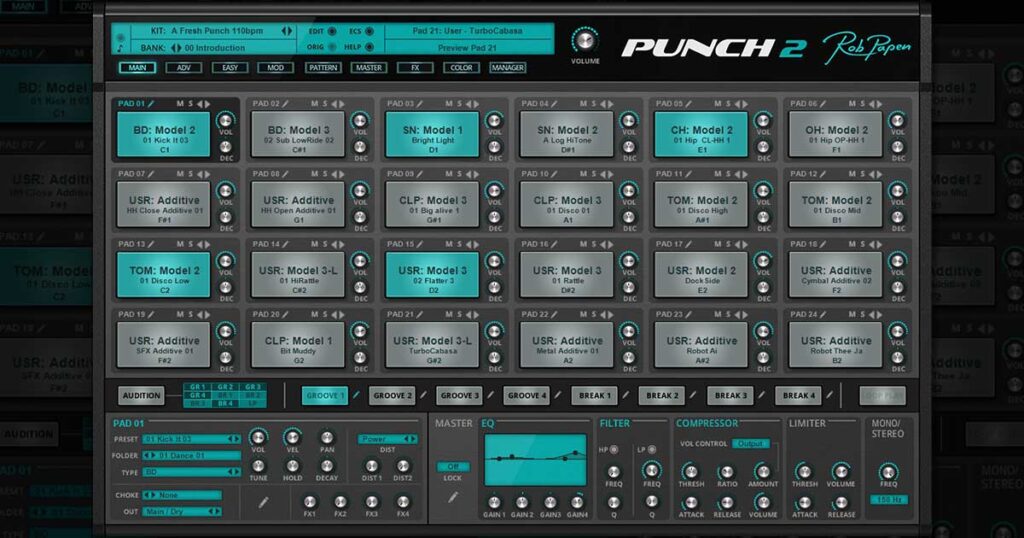Trigger the USR: Model 3-L TurboCabasa pad

point(432,345)
